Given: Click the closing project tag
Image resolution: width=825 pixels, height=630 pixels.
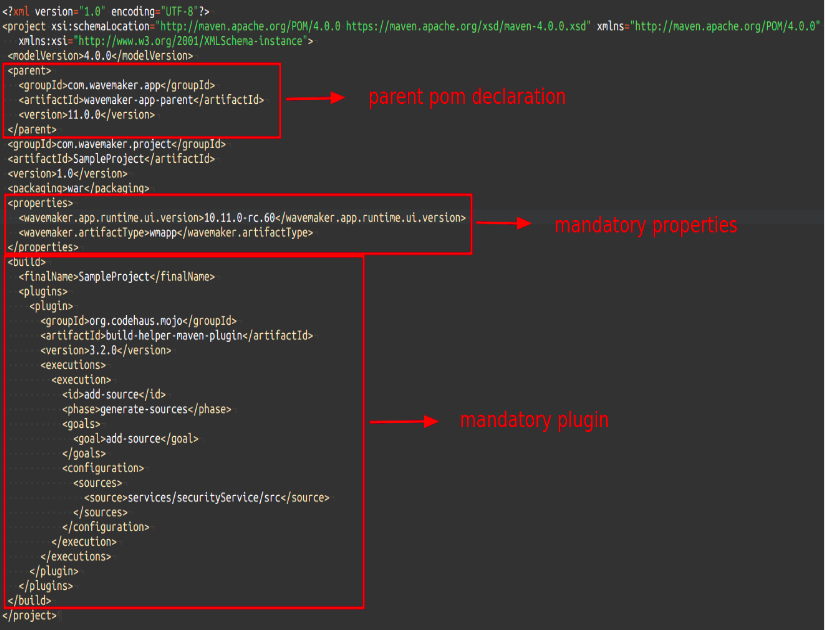Looking at the screenshot, I should point(29,615).
